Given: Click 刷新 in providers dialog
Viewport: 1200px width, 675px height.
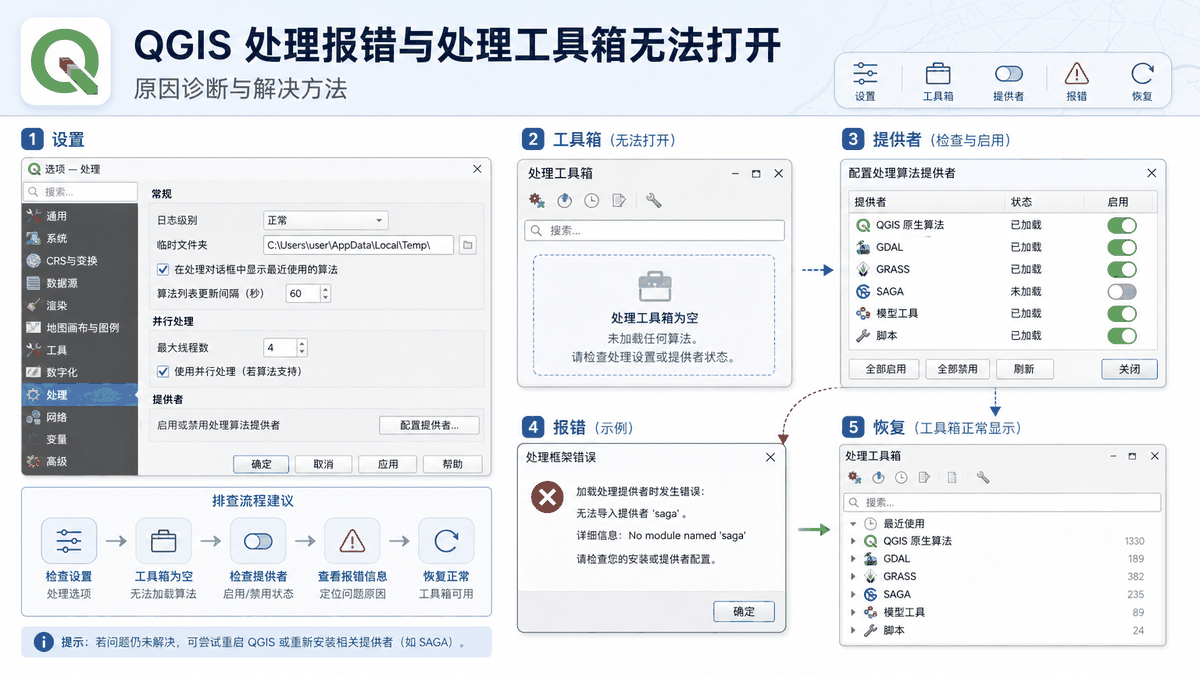Looking at the screenshot, I should click(x=1024, y=369).
